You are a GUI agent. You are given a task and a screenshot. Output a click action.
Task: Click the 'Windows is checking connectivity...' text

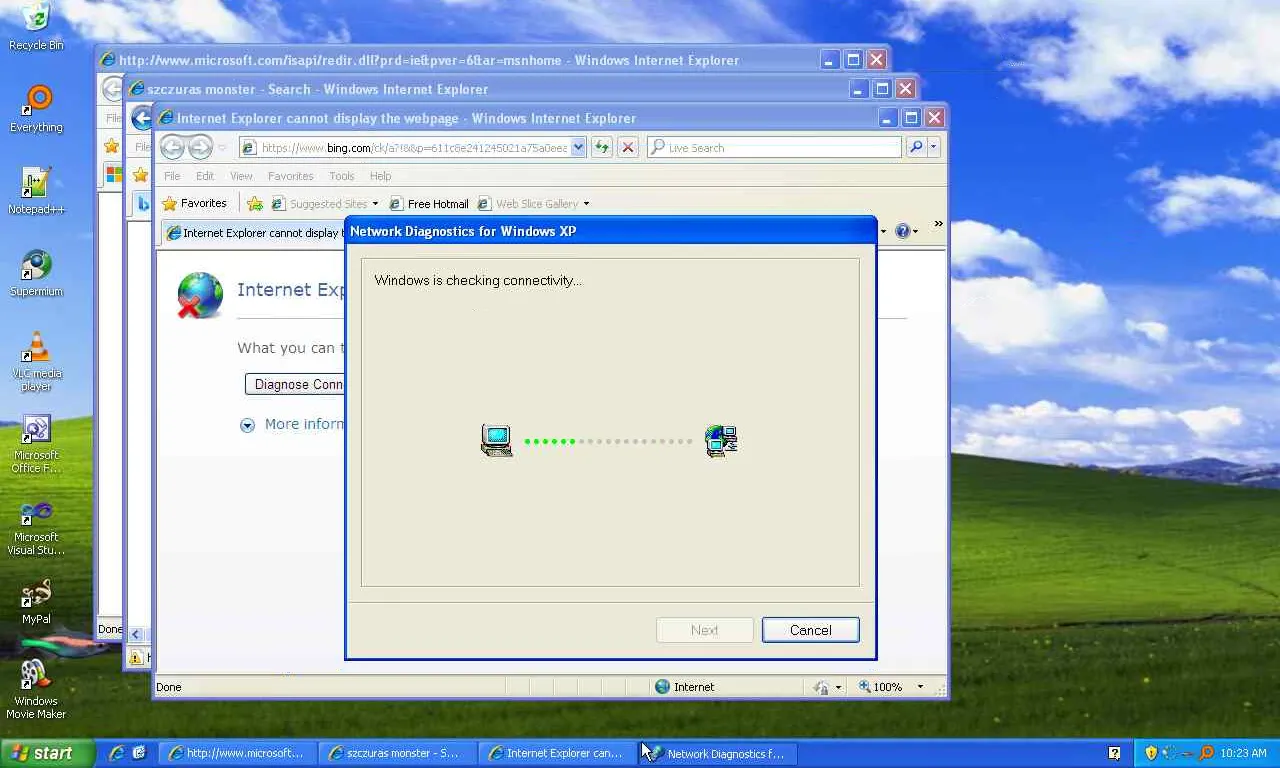[478, 281]
